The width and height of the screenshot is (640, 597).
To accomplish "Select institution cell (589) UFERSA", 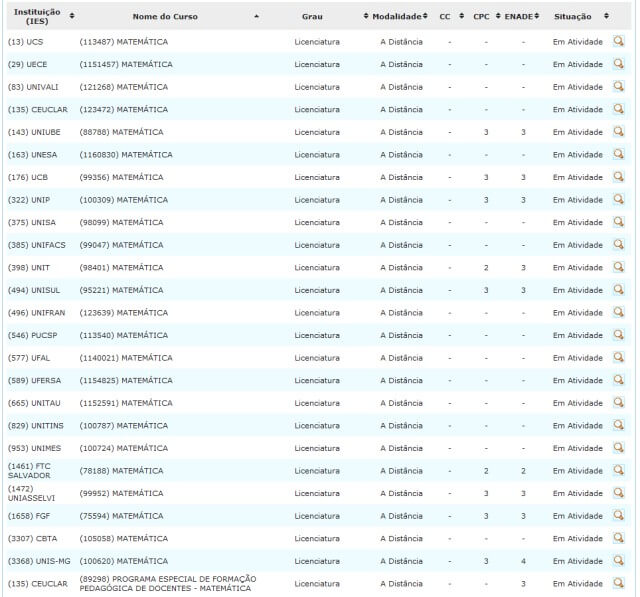I will pyautogui.click(x=34, y=381).
